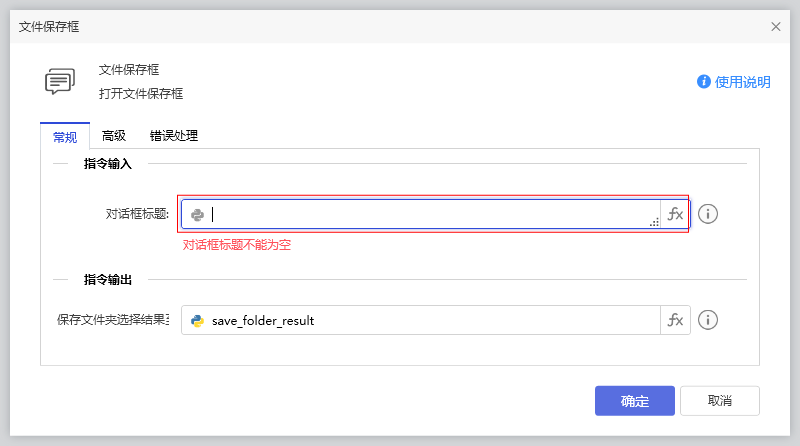
Task: Click the resize grip in the title input
Action: coord(654,222)
